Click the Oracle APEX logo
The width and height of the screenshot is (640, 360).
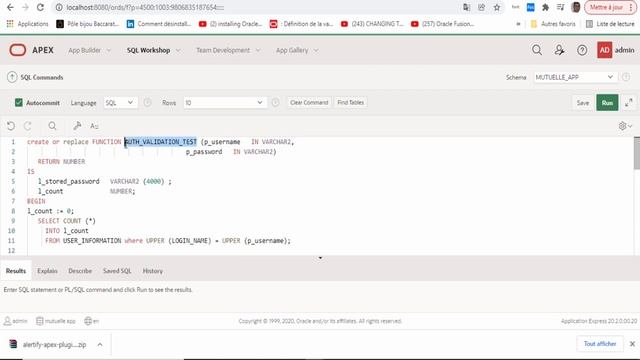tap(31, 50)
